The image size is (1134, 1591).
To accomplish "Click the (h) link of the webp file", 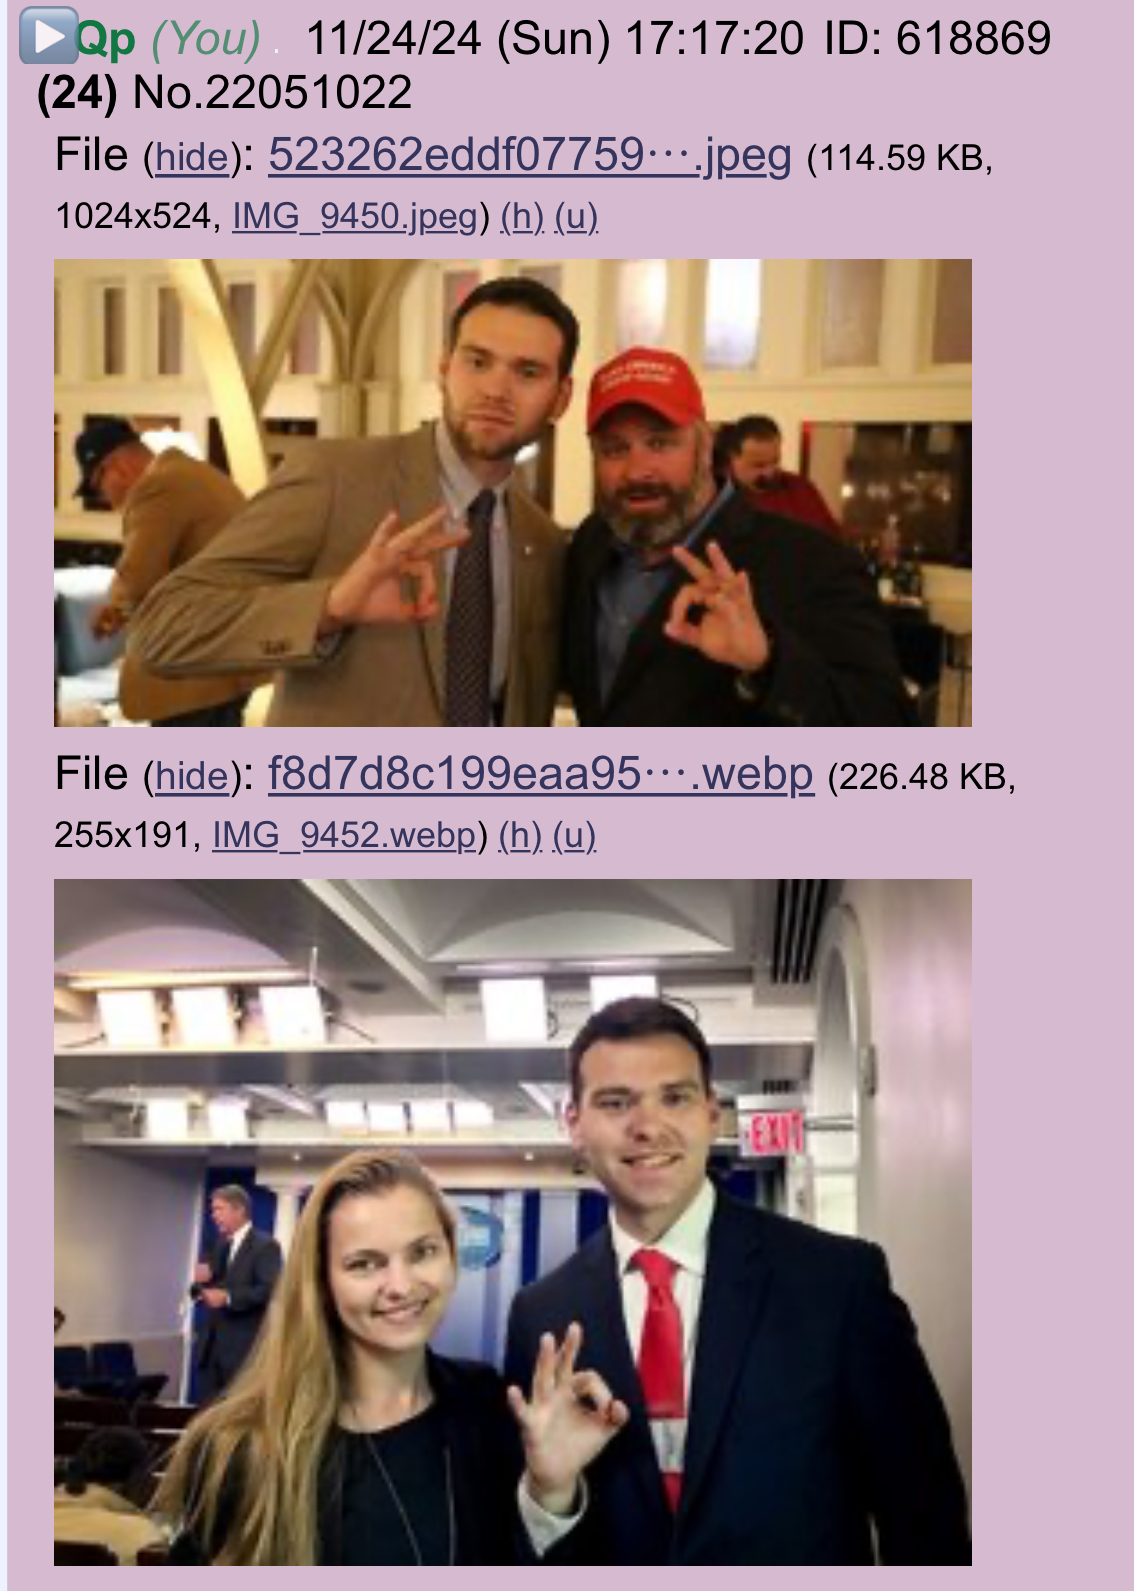I will [520, 835].
